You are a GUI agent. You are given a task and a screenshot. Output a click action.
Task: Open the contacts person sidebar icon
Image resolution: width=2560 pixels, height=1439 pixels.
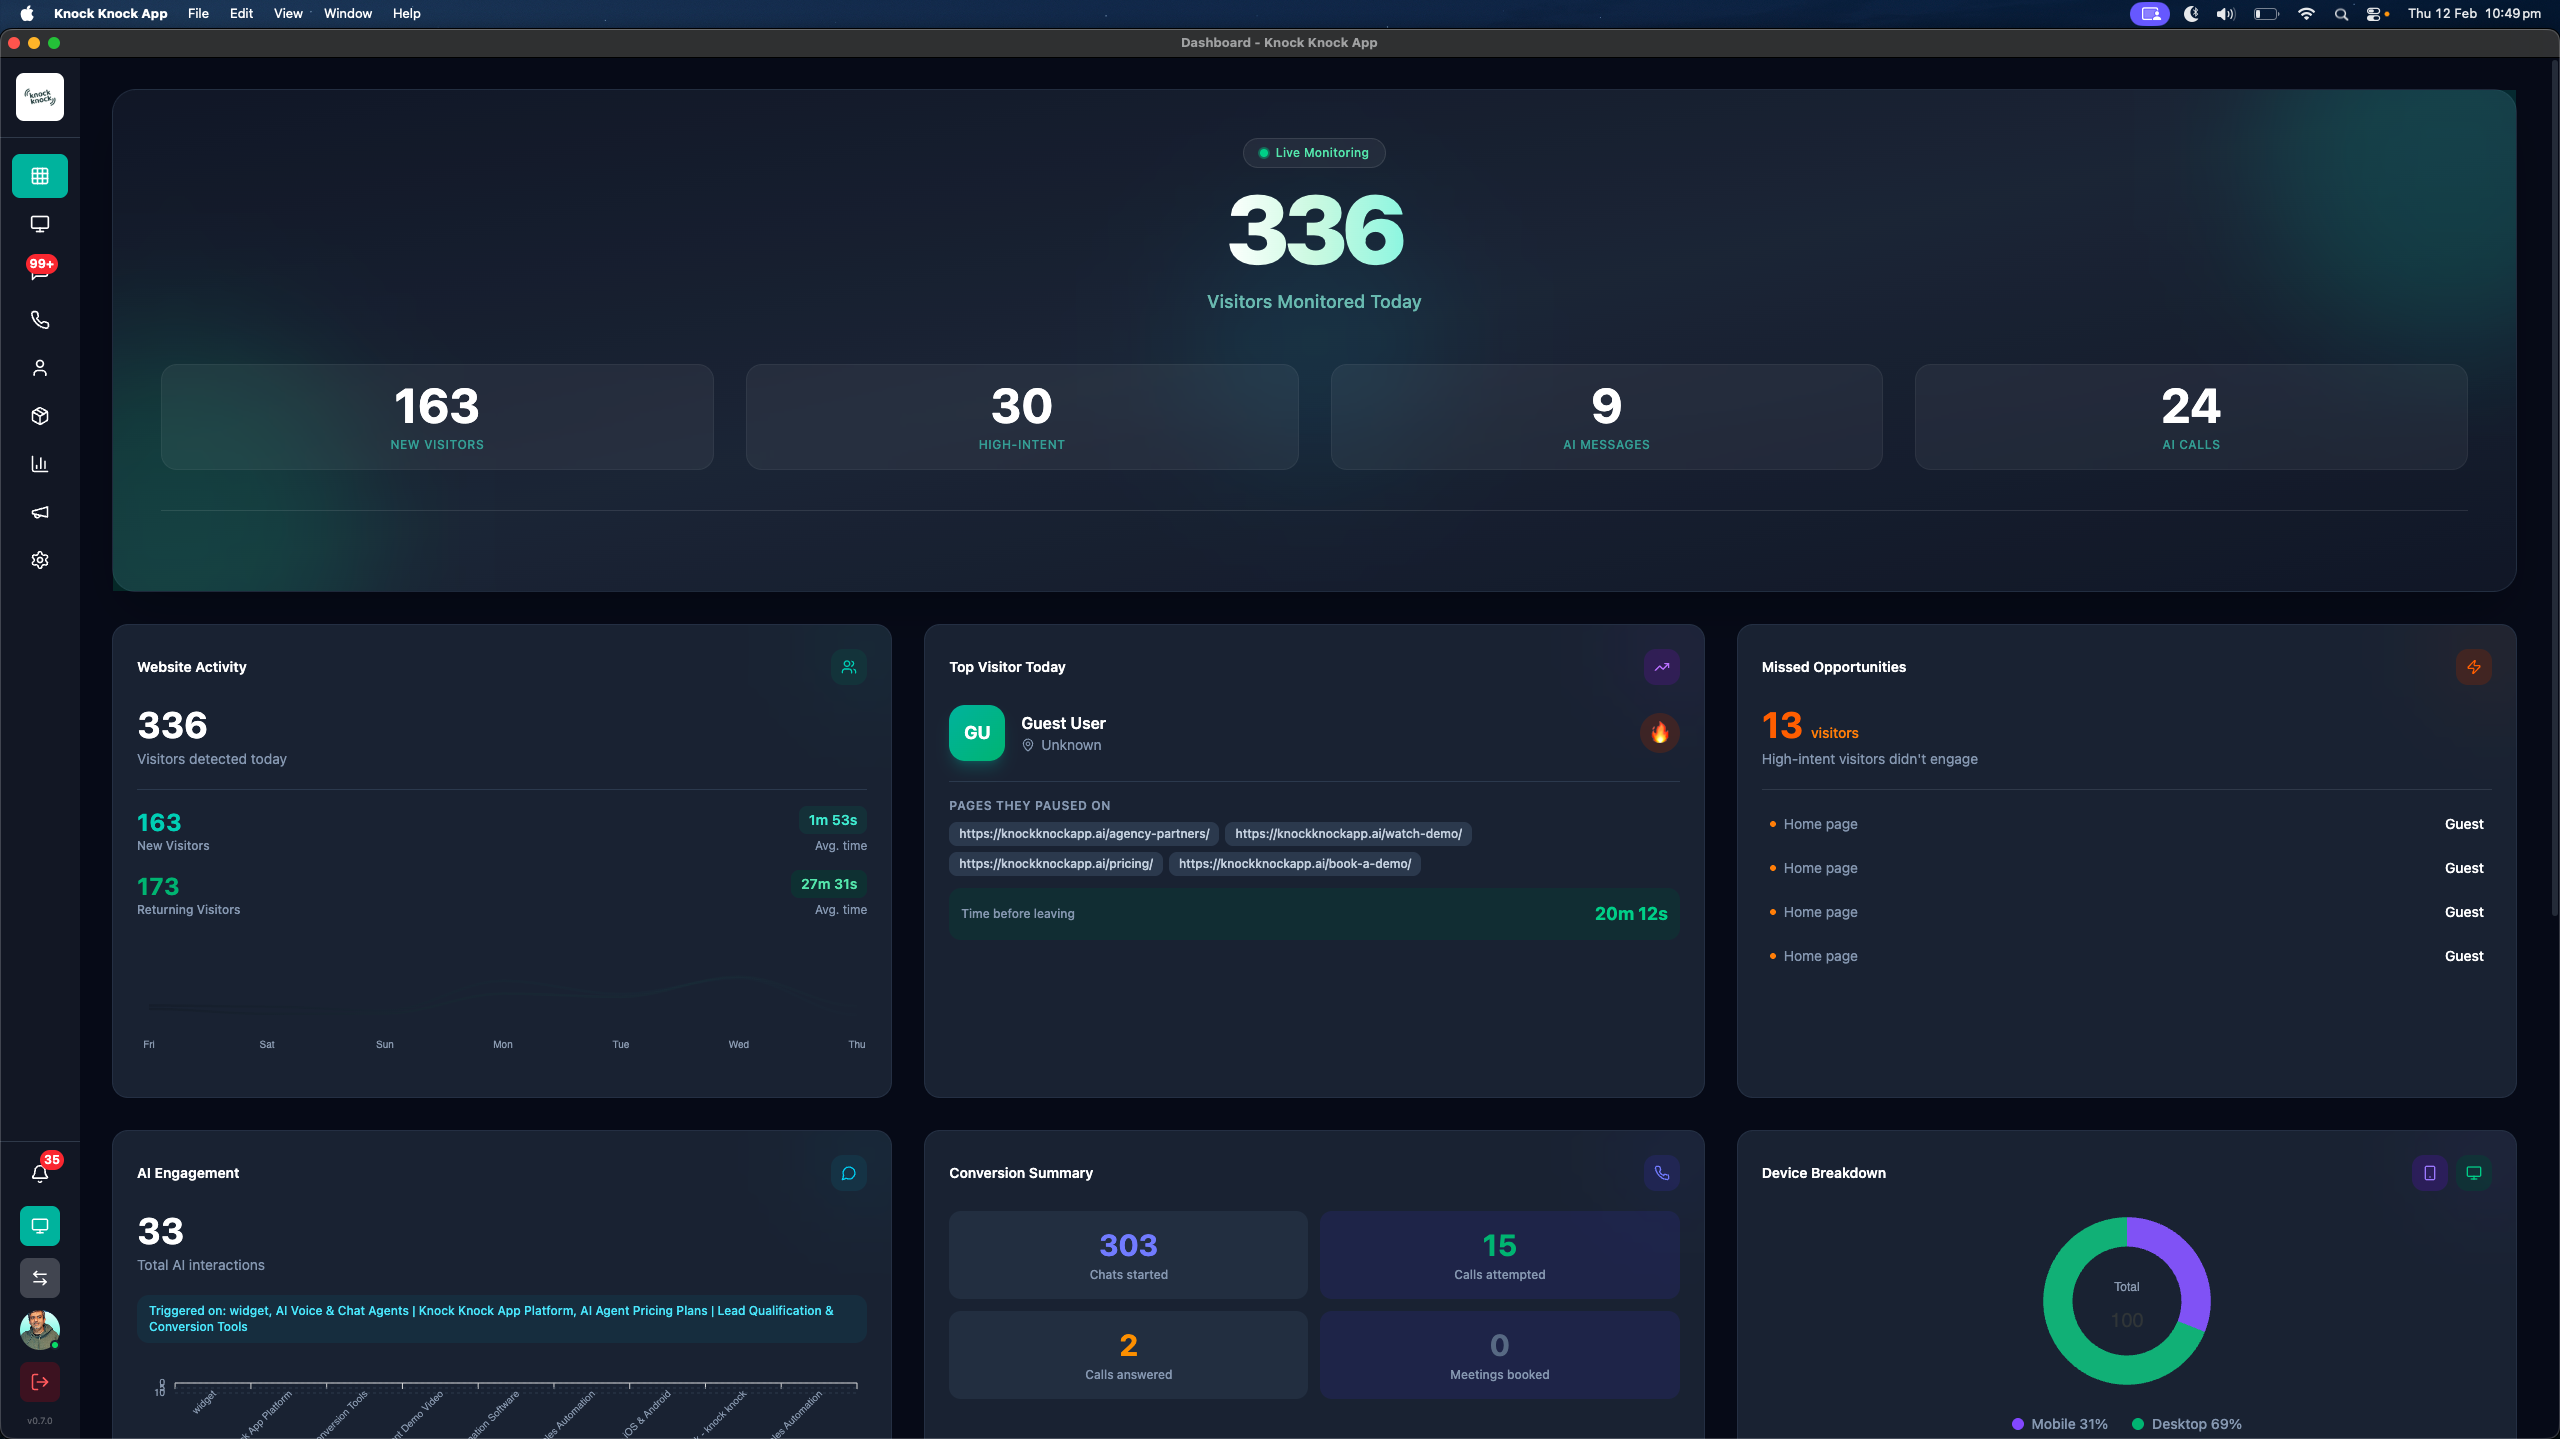[x=40, y=368]
